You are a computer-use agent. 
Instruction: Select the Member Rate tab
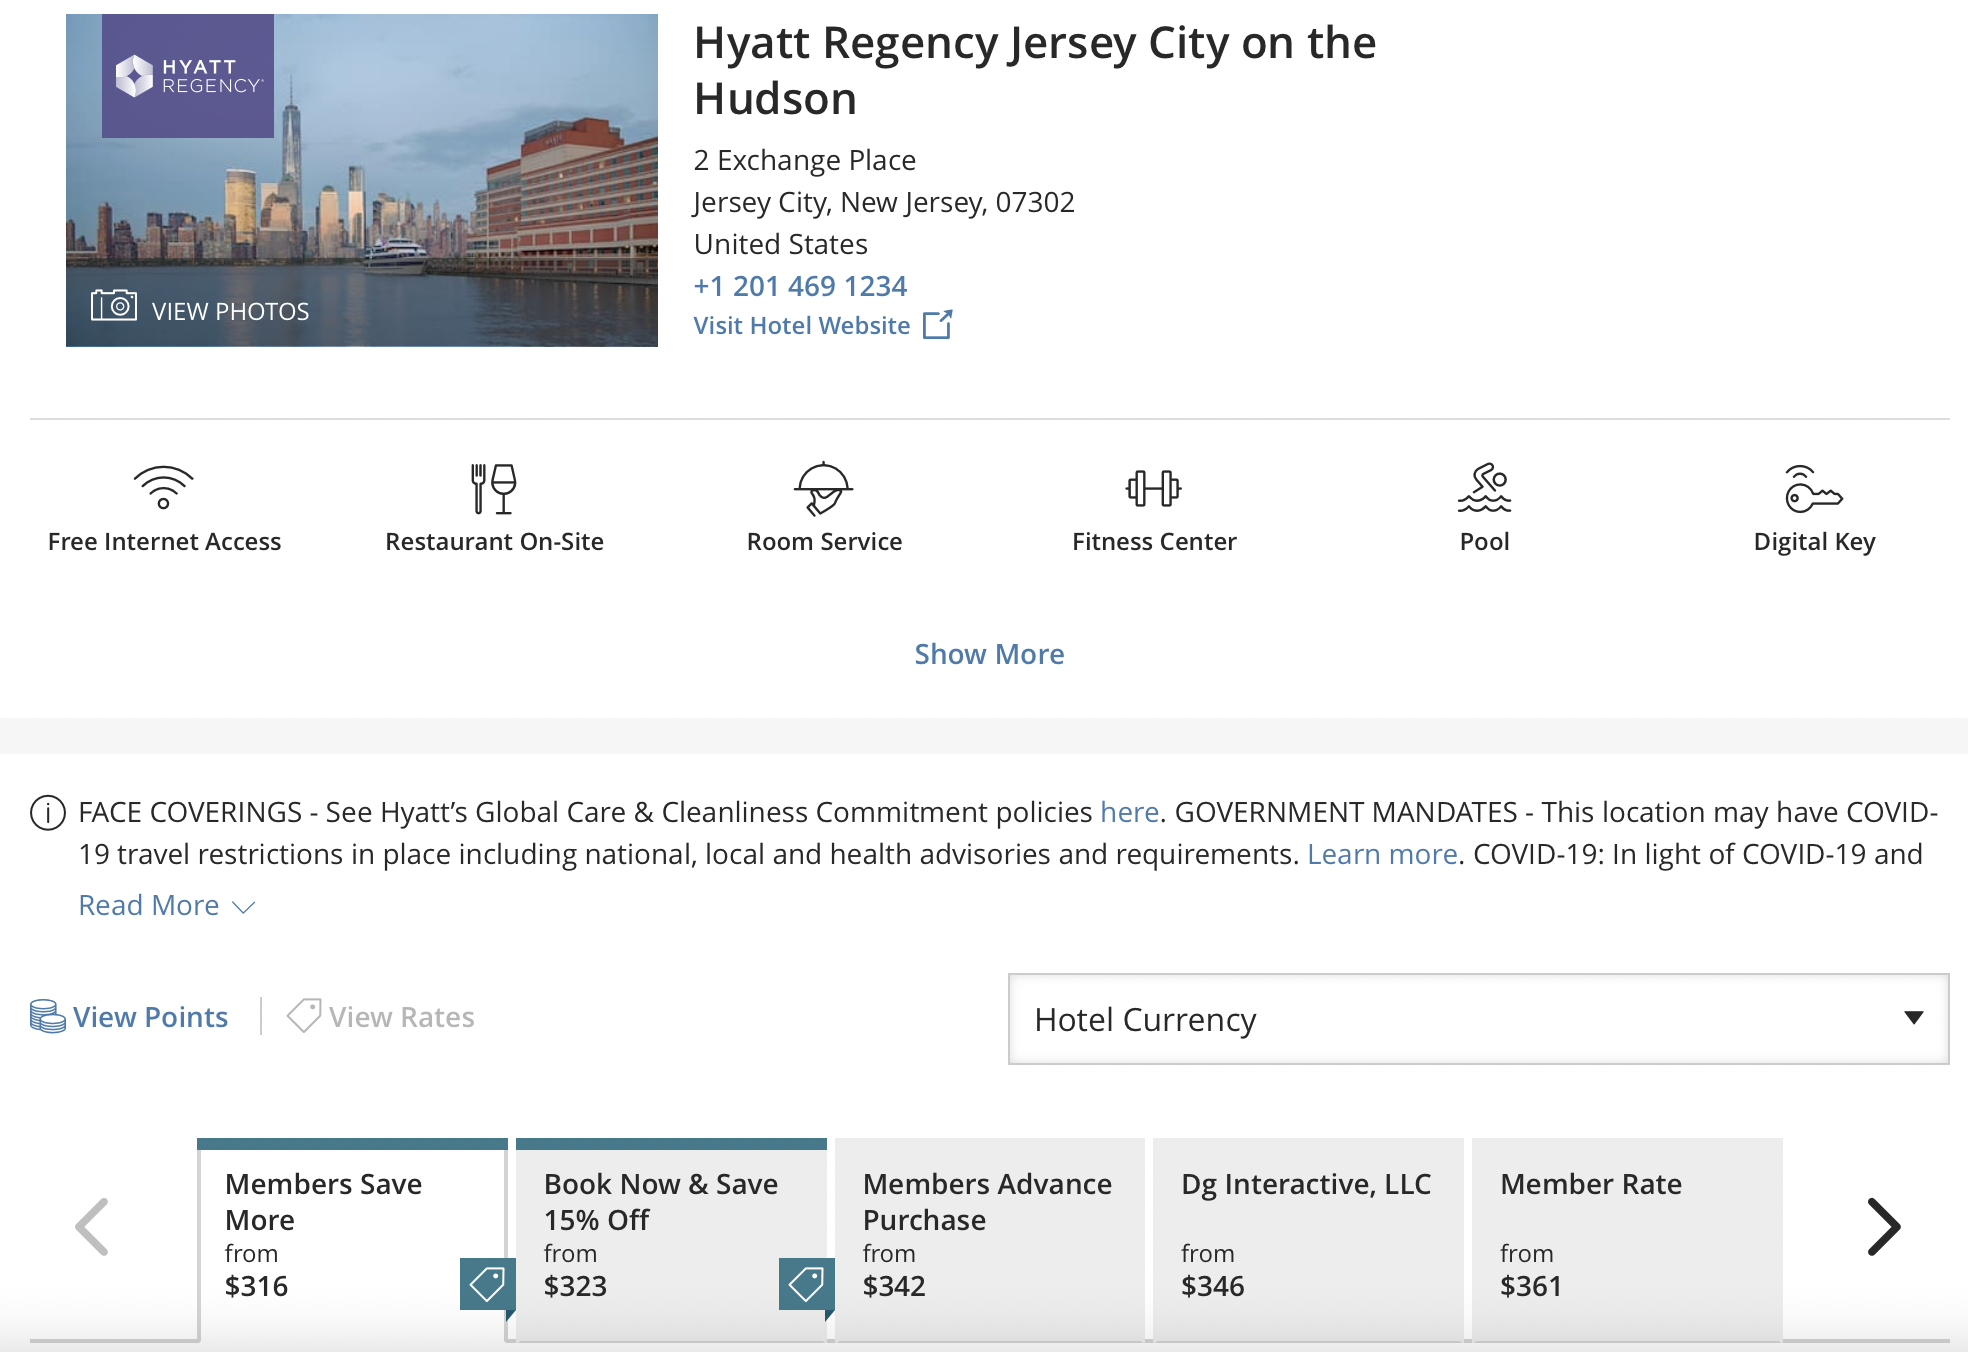(1627, 1240)
